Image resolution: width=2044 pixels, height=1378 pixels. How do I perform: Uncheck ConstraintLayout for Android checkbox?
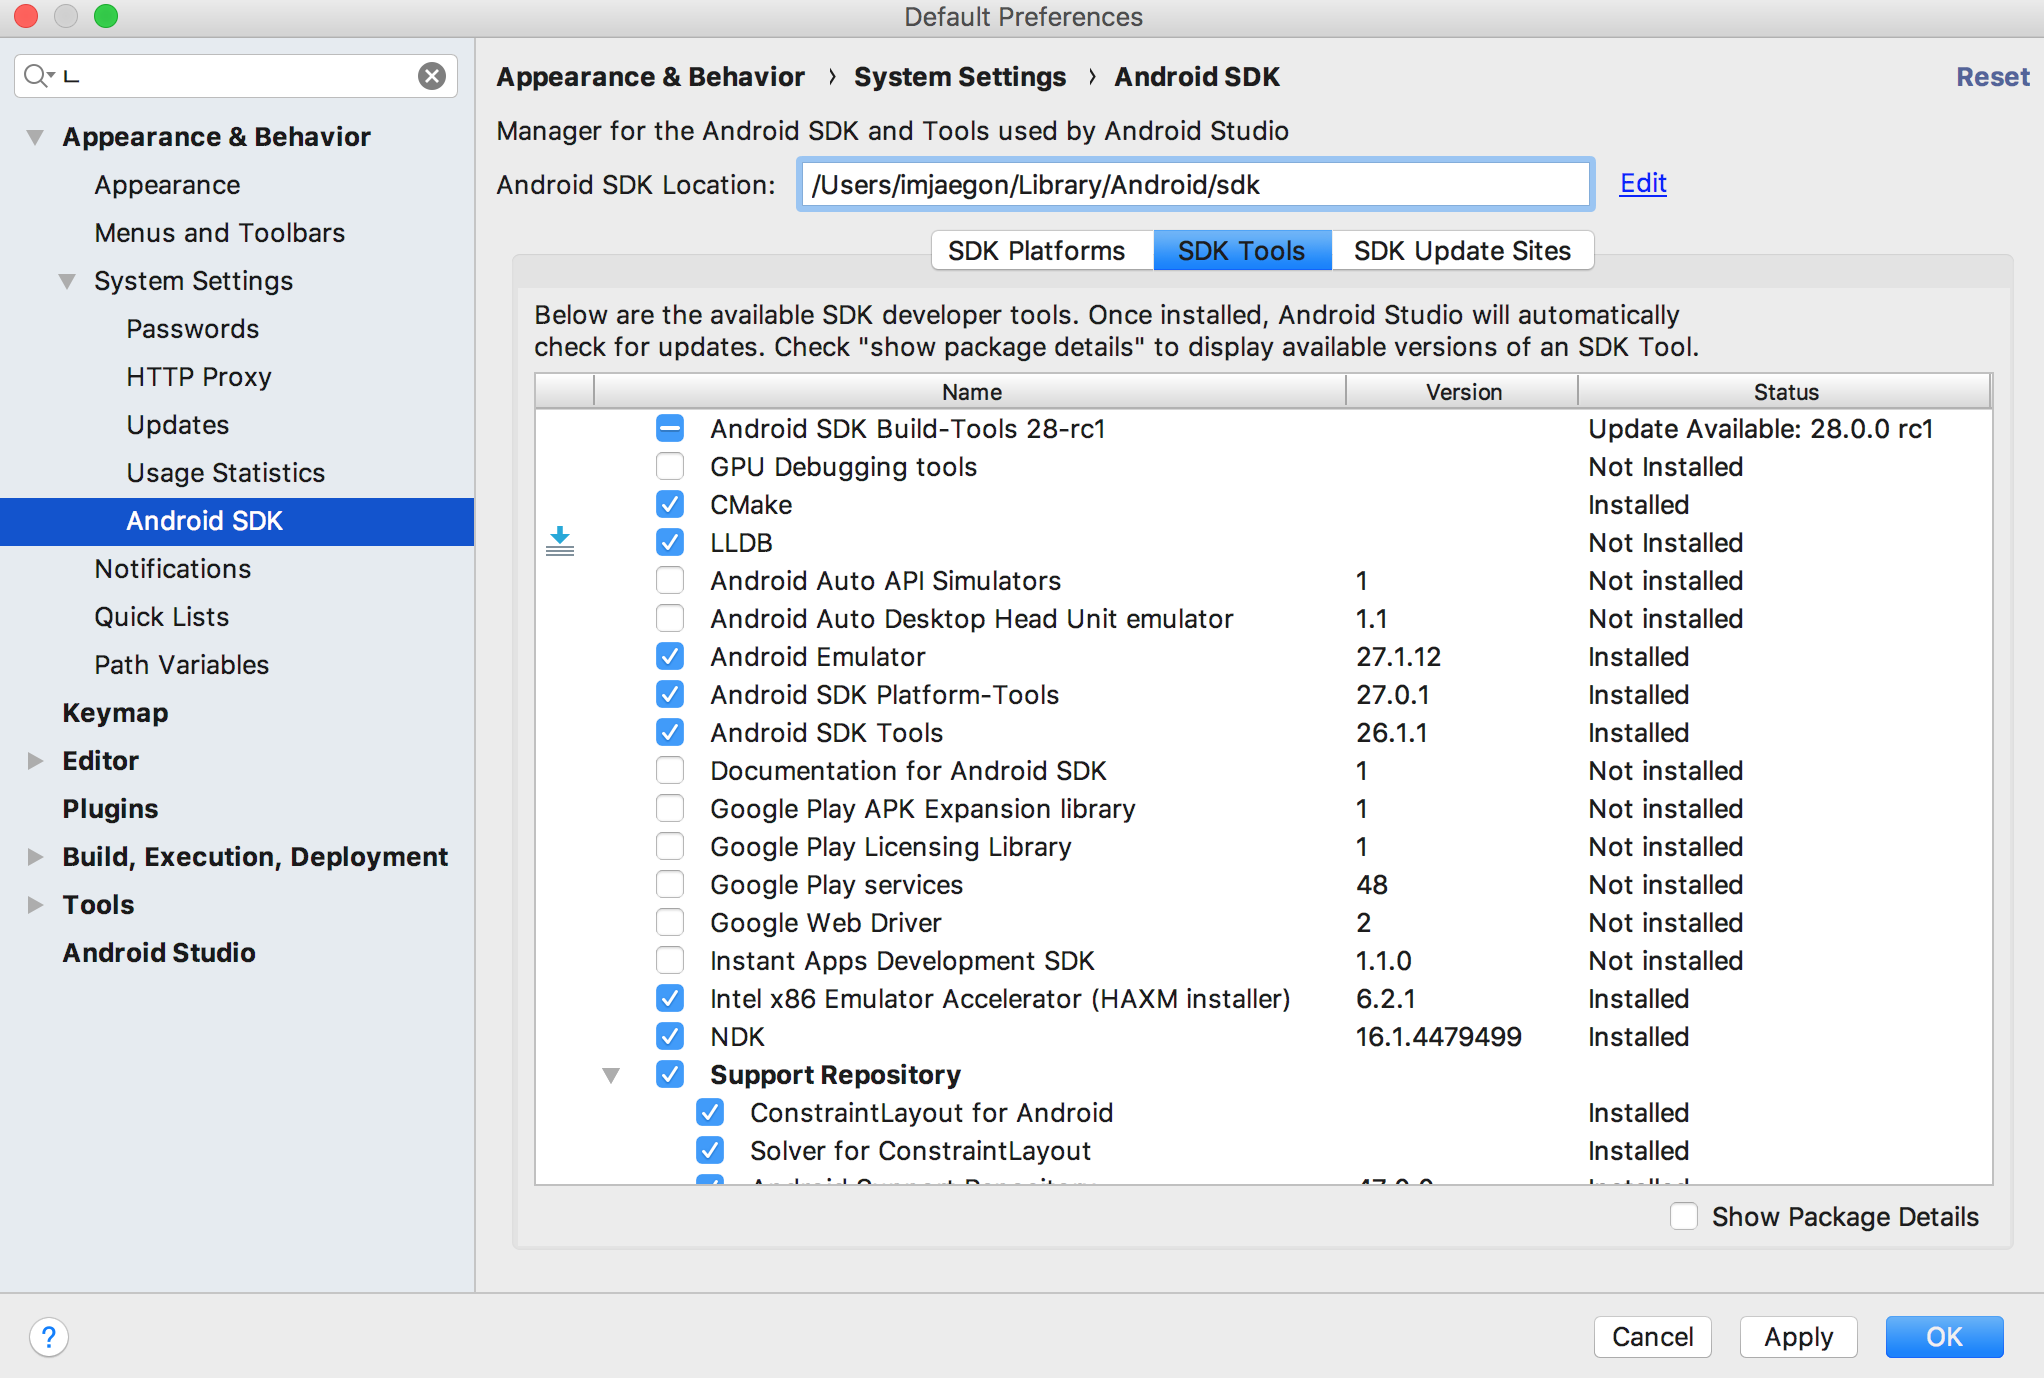coord(710,1113)
